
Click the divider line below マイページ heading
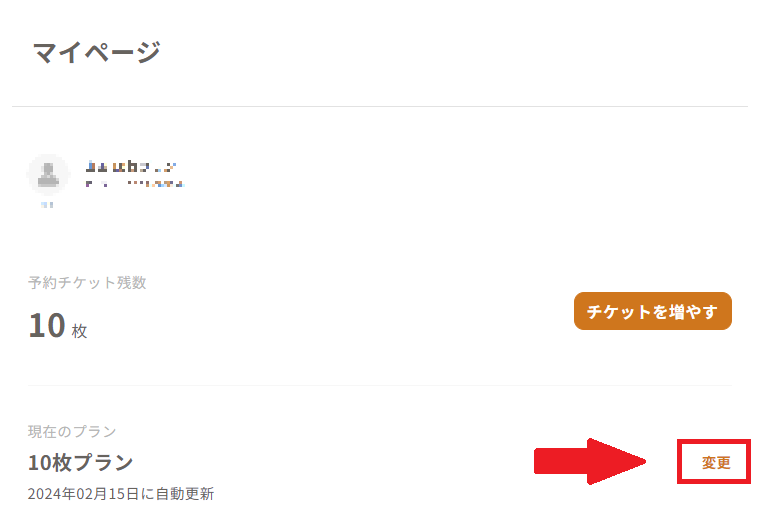click(380, 106)
